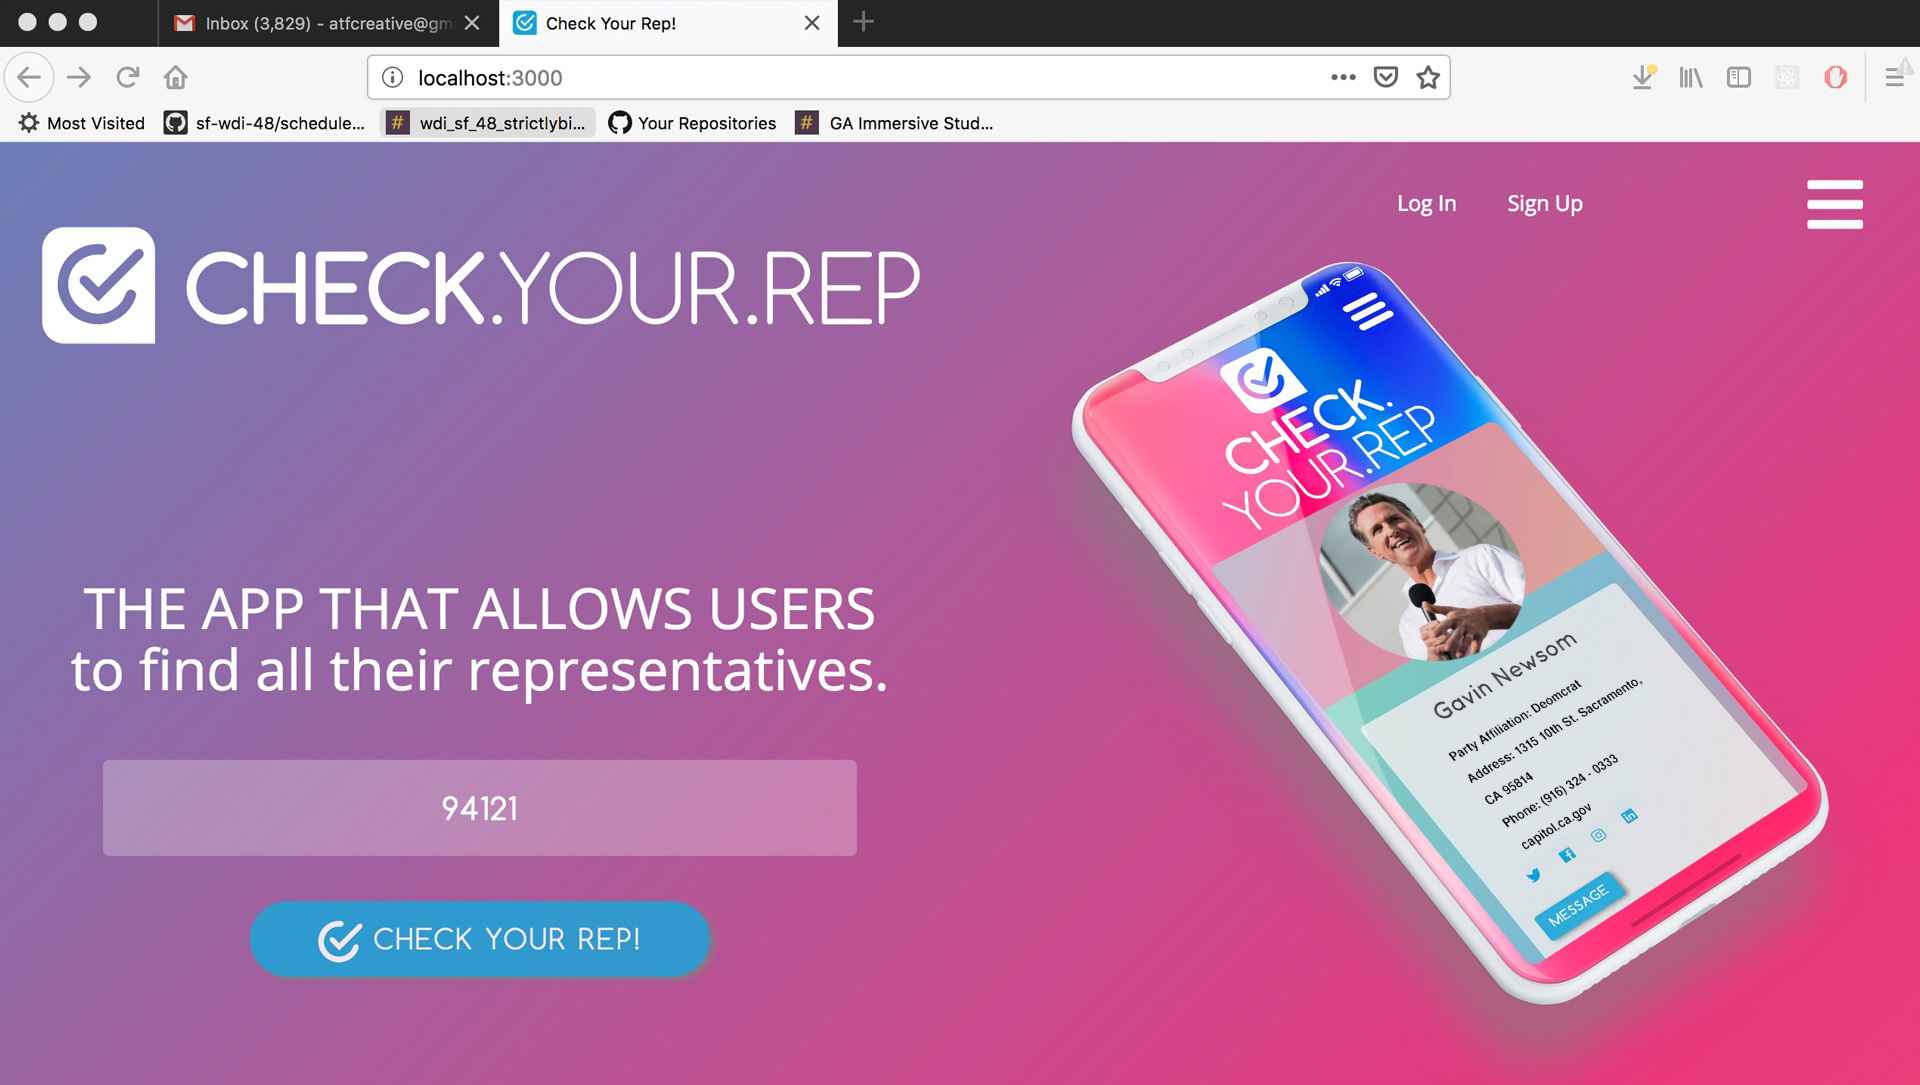The height and width of the screenshot is (1085, 1920).
Task: Open Firefox application menu button
Action: pyautogui.click(x=1893, y=77)
